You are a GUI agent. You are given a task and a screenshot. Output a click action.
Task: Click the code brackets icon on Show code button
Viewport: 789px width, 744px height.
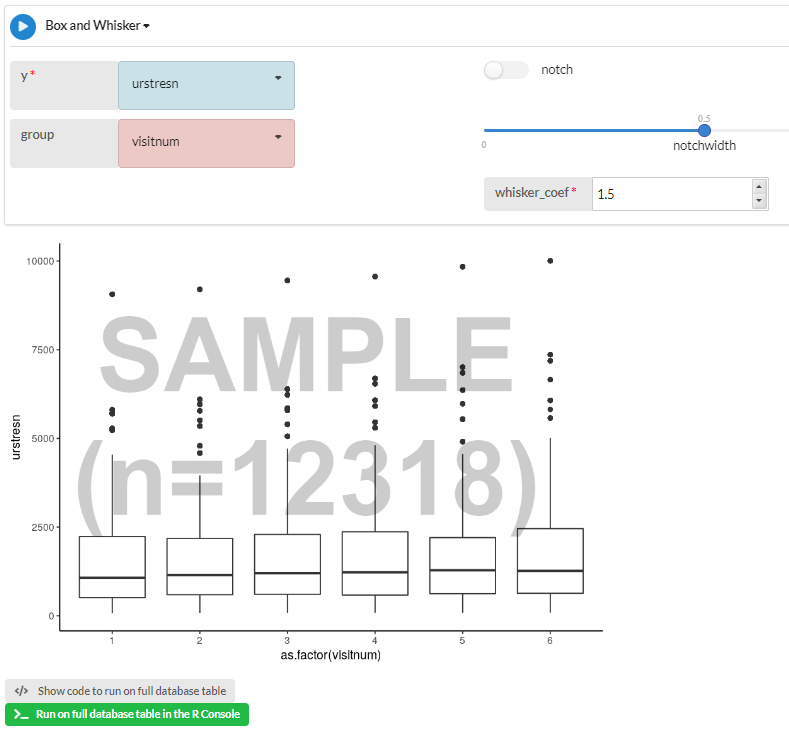[x=22, y=691]
